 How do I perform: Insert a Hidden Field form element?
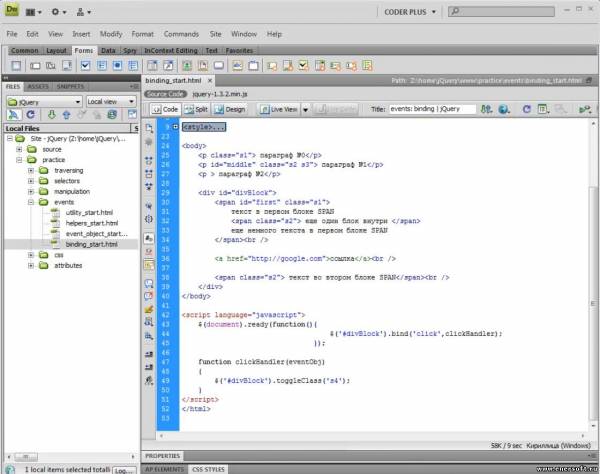(51, 66)
